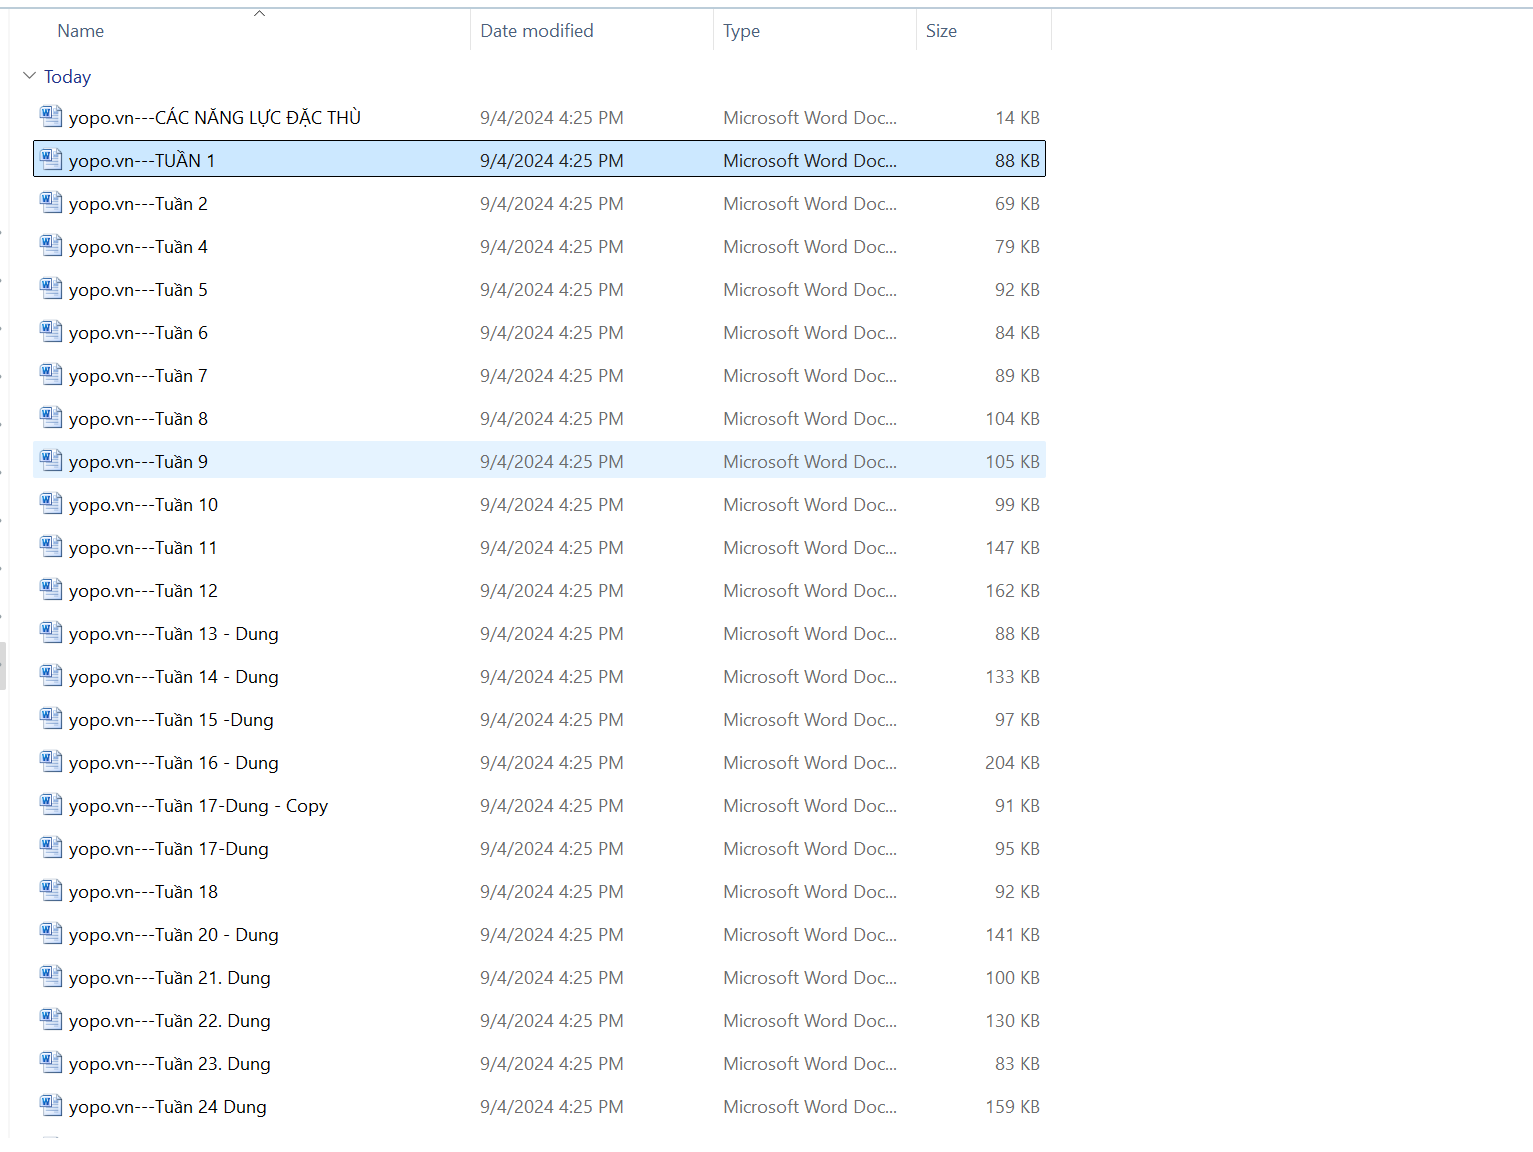Image resolution: width=1533 pixels, height=1152 pixels.
Task: Select file name yopo.vn---Tuần 10
Action: tap(143, 505)
